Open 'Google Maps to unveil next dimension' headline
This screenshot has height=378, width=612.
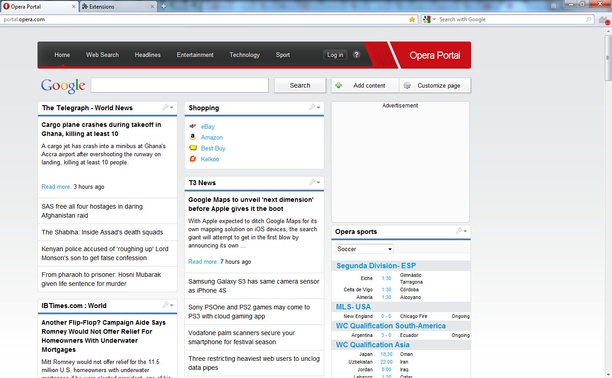click(x=251, y=204)
